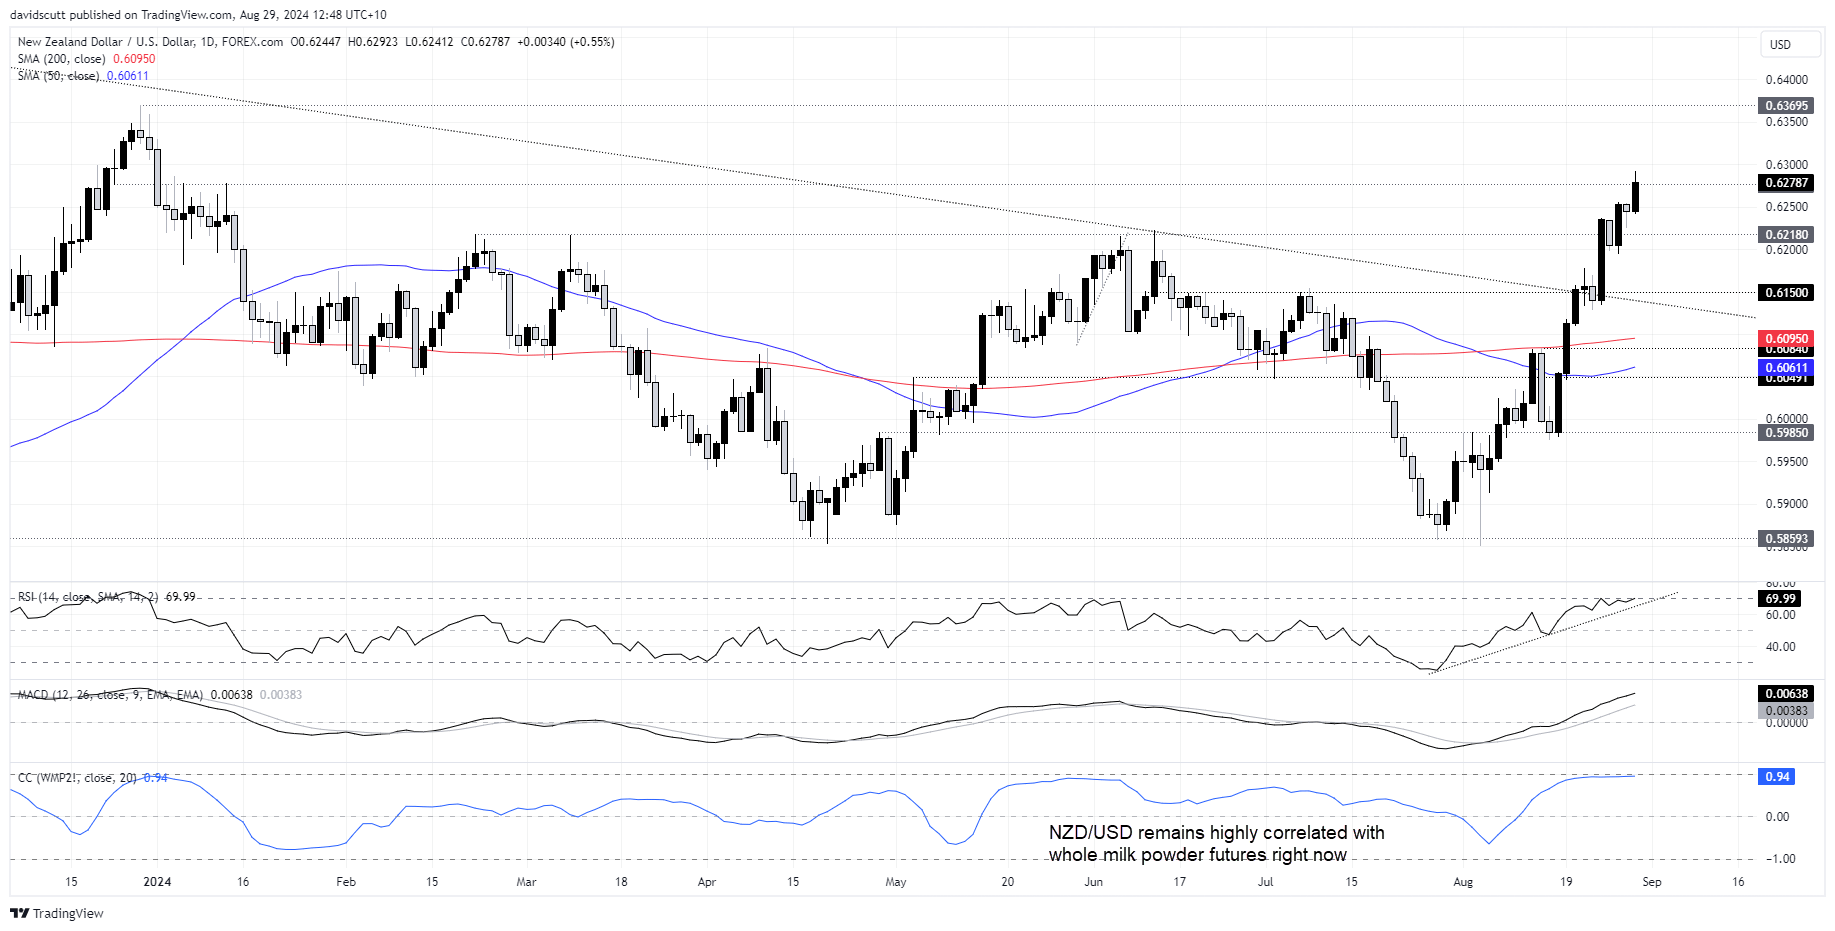The height and width of the screenshot is (931, 1835).
Task: Click the Mar label on the time axis
Action: 526,882
